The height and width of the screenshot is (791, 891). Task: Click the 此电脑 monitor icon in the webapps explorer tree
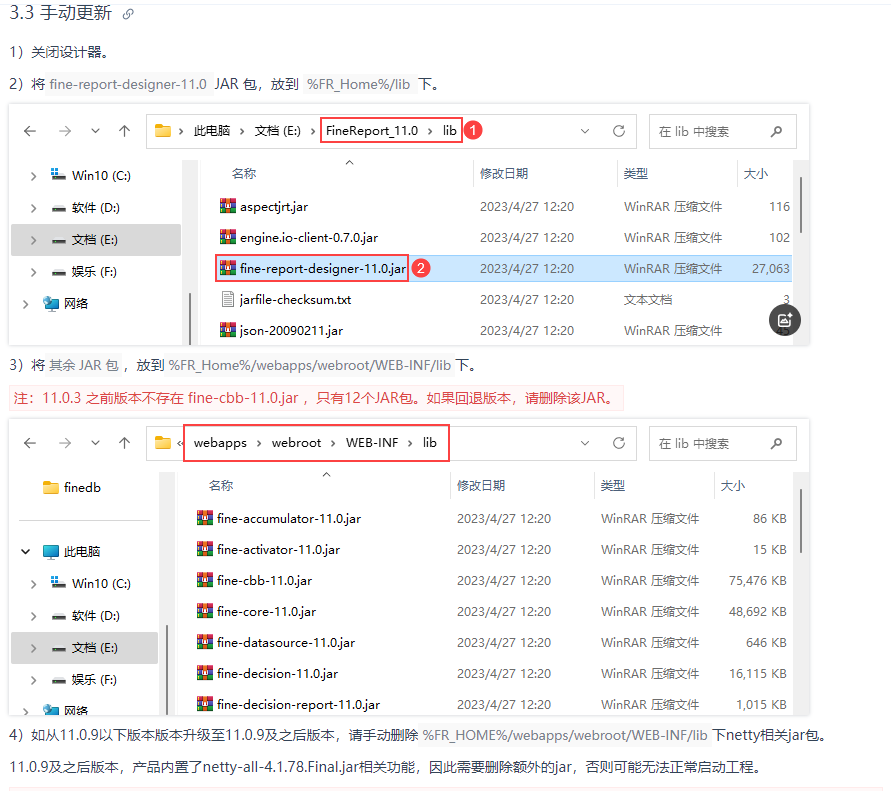pyautogui.click(x=51, y=551)
